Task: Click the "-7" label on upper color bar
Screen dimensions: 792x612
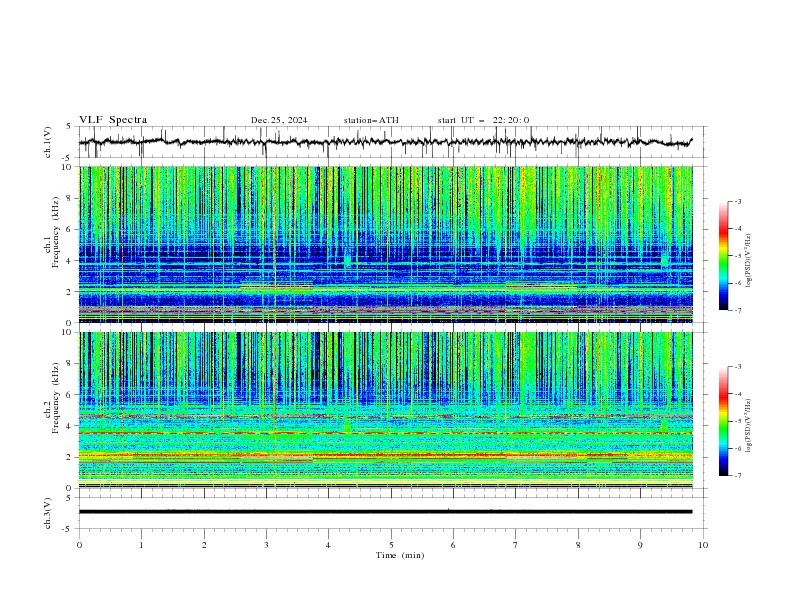Action: coord(737,310)
